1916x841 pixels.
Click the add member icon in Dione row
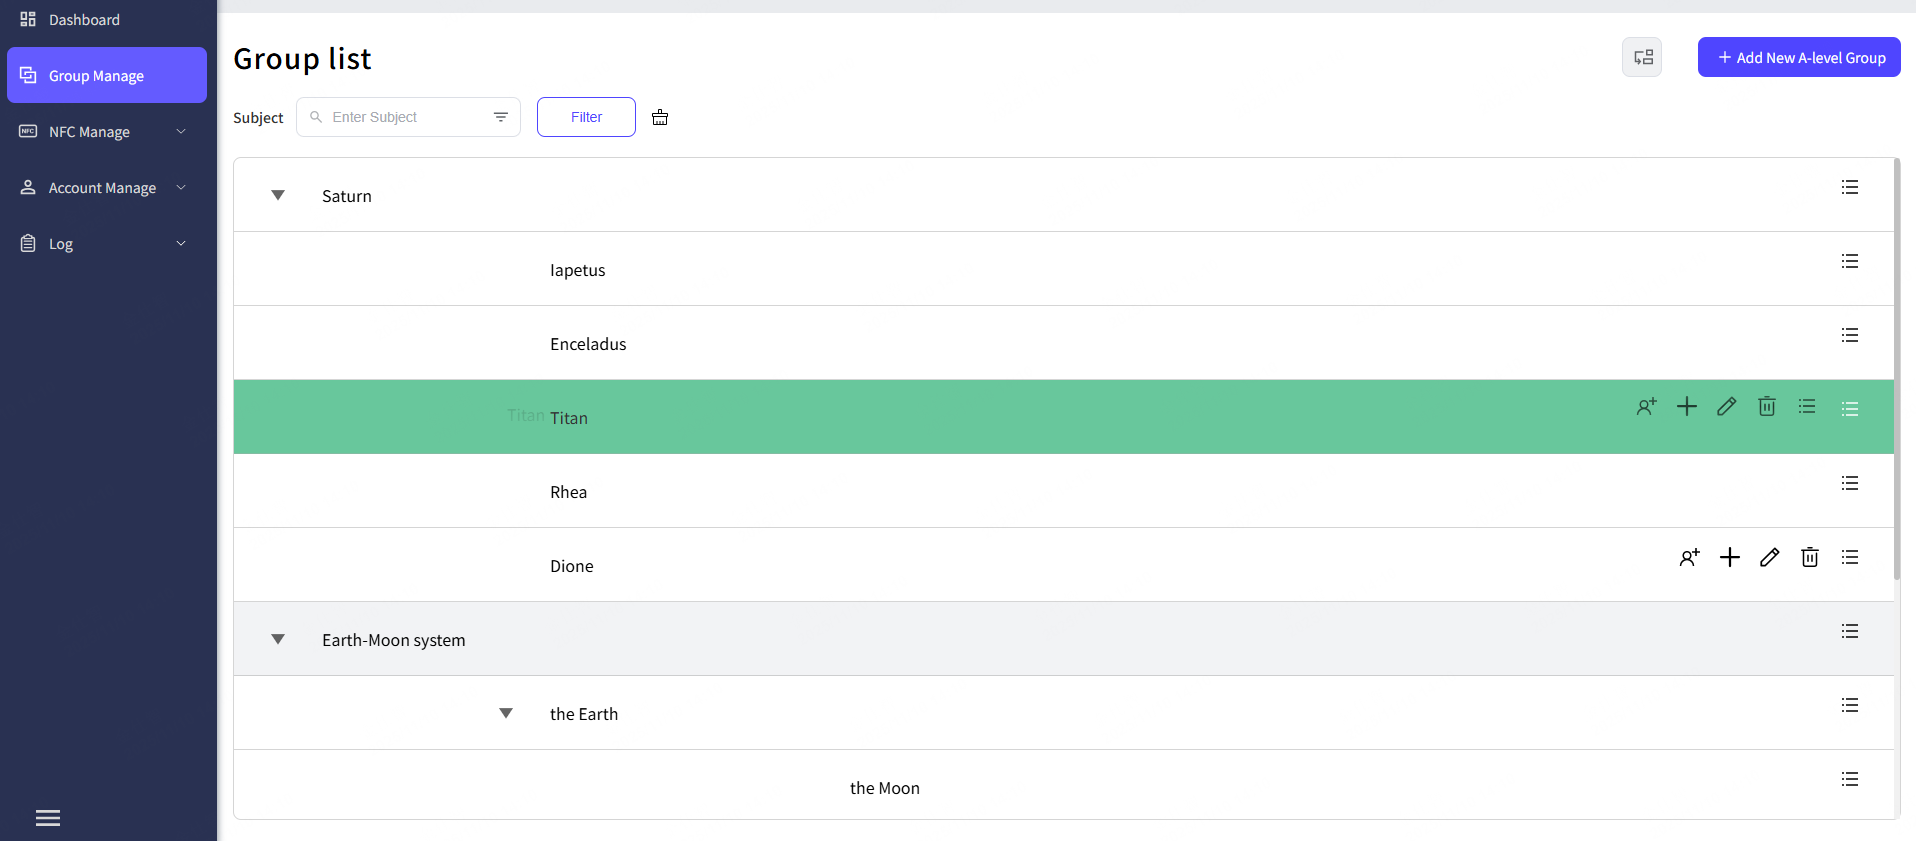point(1689,557)
